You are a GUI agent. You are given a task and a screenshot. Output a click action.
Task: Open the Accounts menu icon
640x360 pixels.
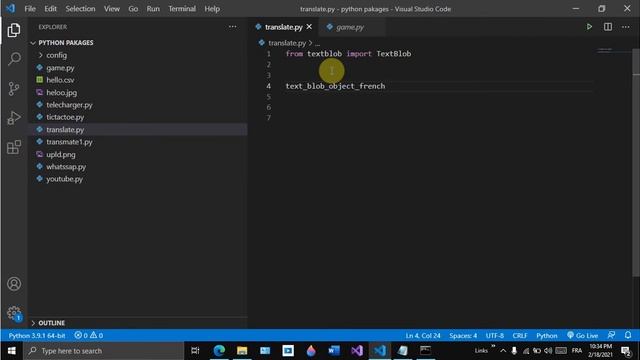click(14, 284)
